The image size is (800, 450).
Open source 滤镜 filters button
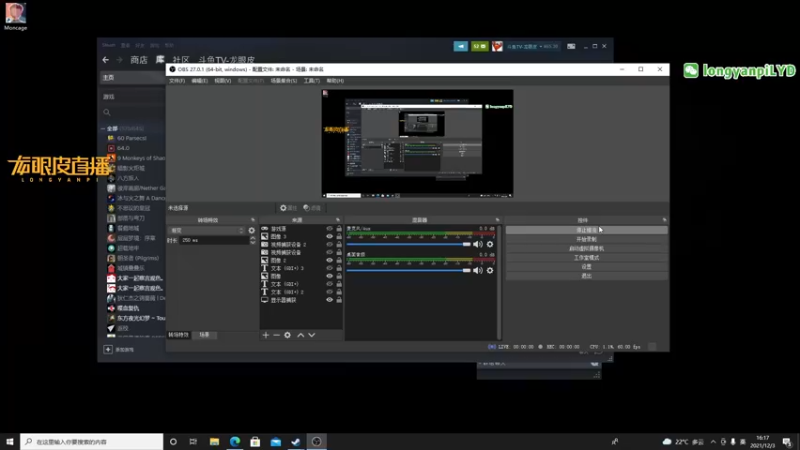click(x=312, y=208)
